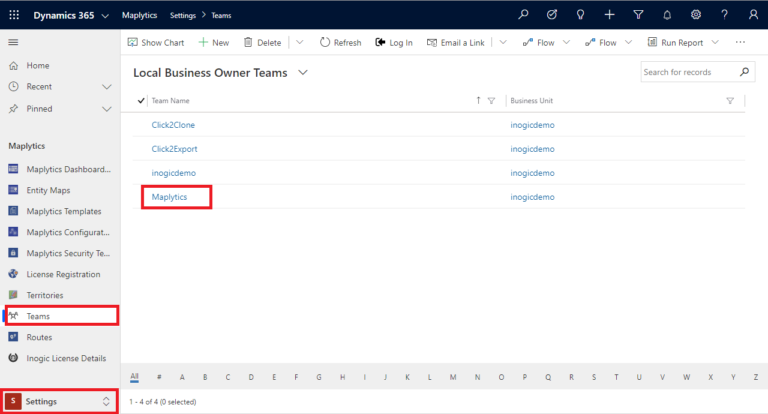Filter records by letter C
This screenshot has width=768, height=414.
pos(228,377)
